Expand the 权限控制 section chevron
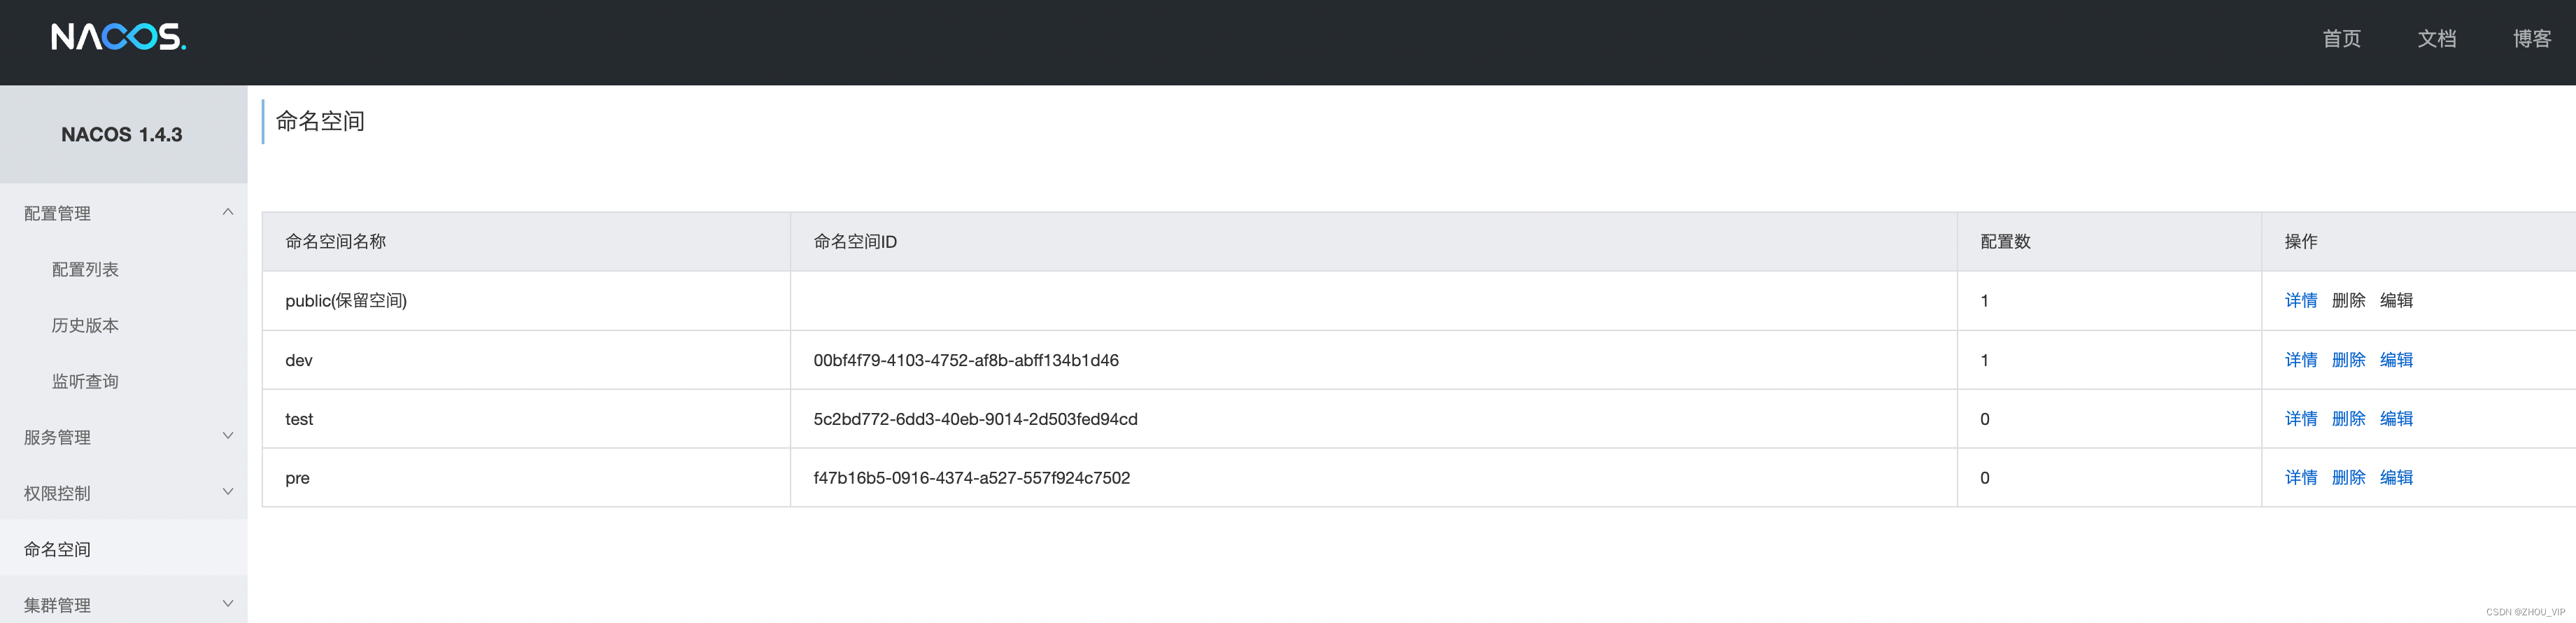2576x623 pixels. [228, 492]
